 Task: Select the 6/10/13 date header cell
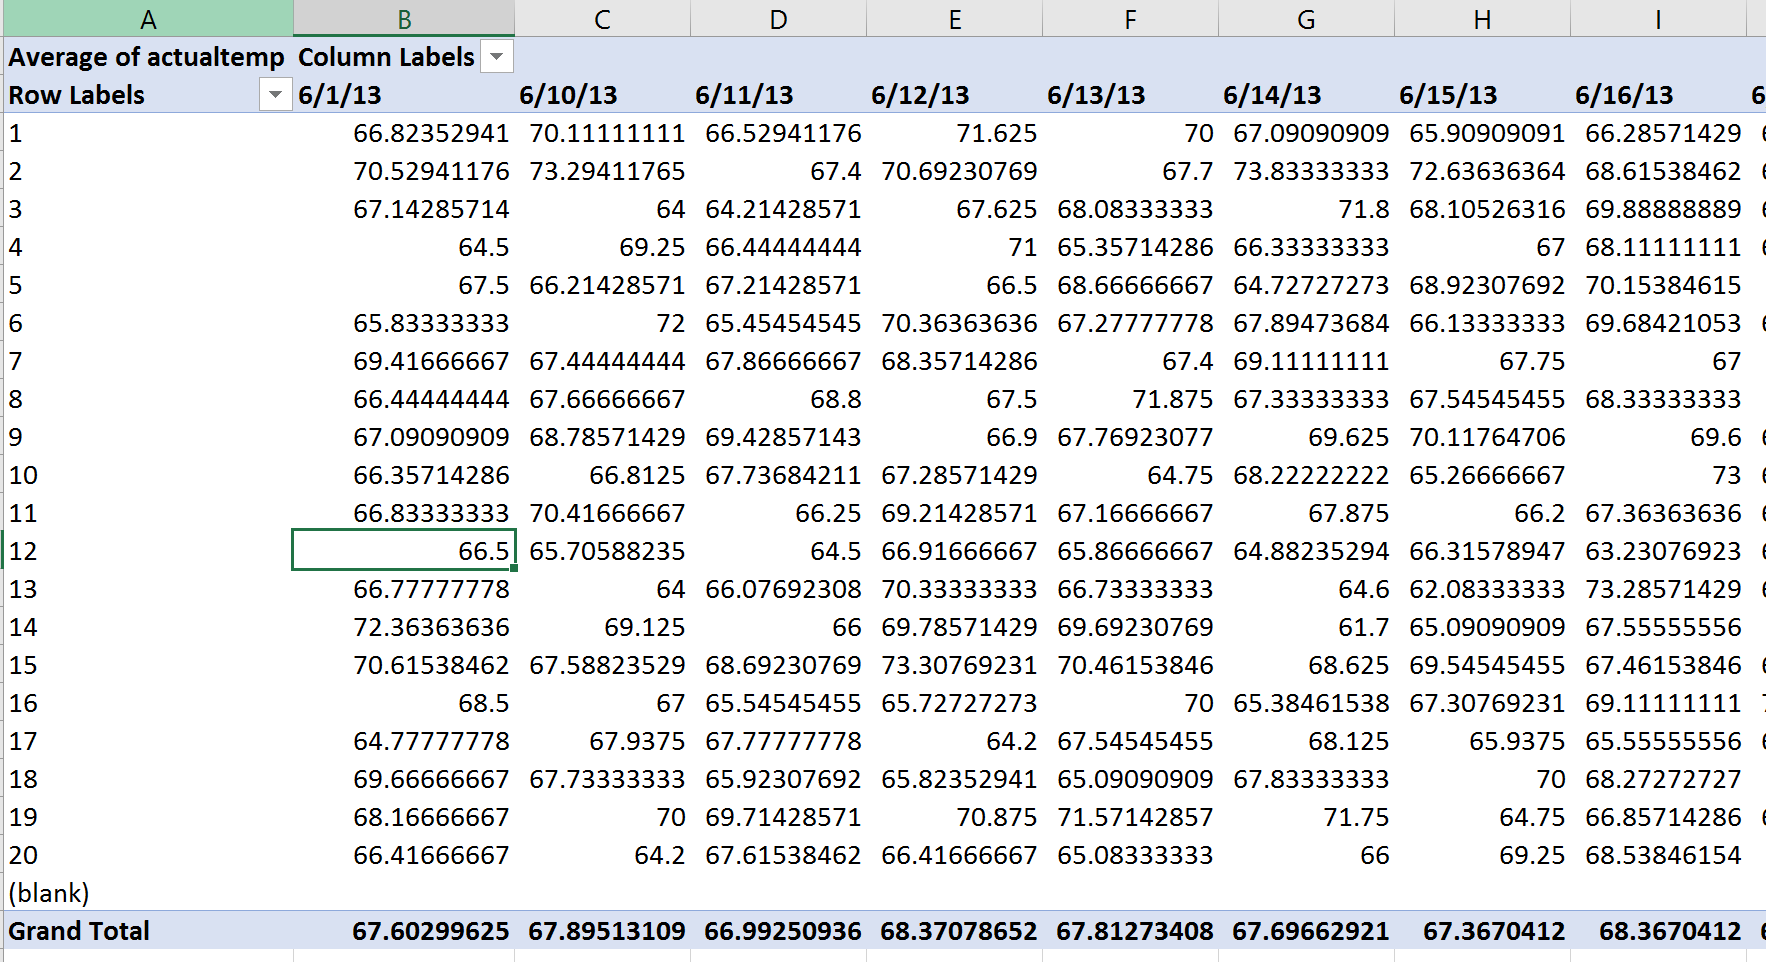(x=602, y=95)
